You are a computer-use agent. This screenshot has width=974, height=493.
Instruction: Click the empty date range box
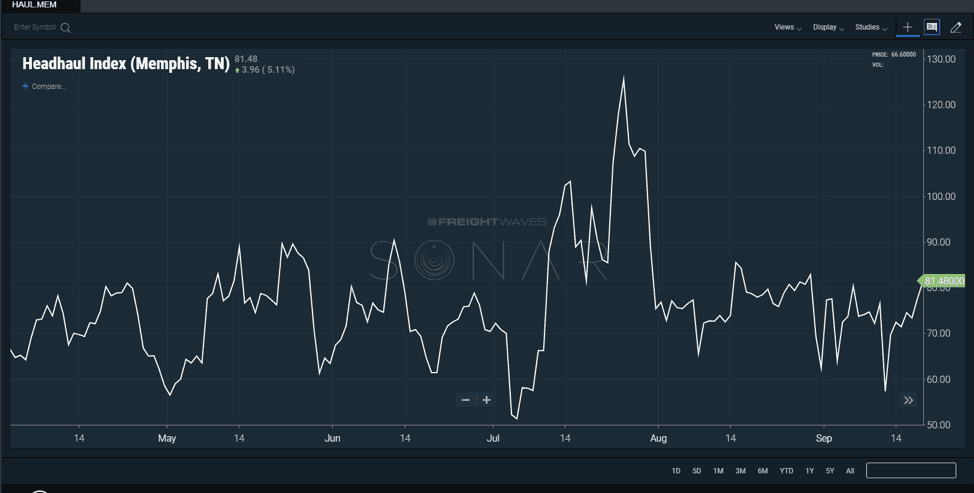[x=910, y=471]
